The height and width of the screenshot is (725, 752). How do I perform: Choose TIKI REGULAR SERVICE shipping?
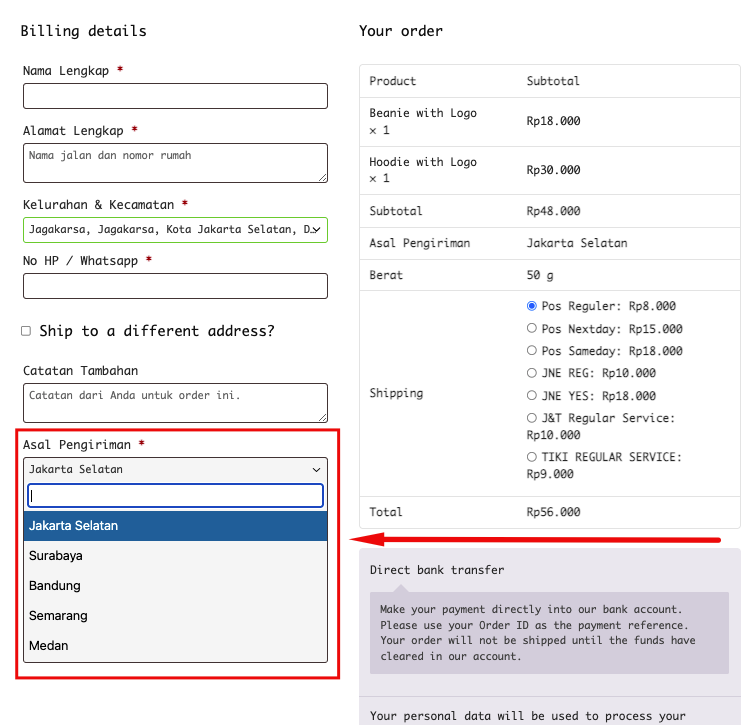tap(532, 457)
